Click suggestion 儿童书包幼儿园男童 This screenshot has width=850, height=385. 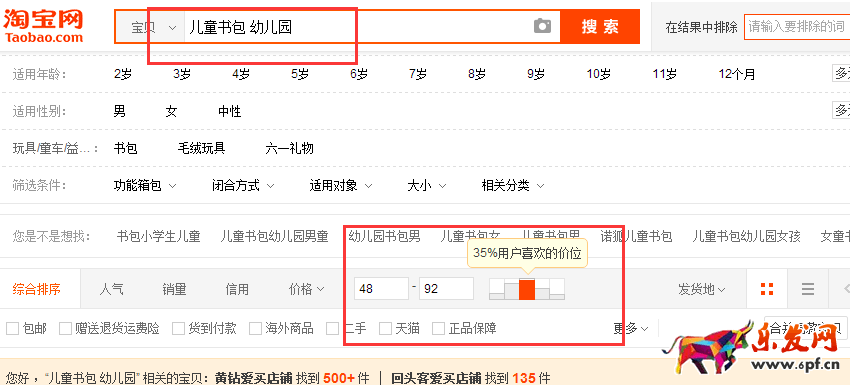(275, 236)
